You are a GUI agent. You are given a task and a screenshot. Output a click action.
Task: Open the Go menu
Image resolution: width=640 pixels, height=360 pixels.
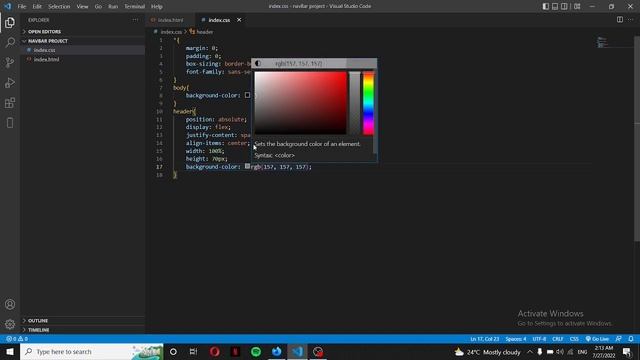98,7
